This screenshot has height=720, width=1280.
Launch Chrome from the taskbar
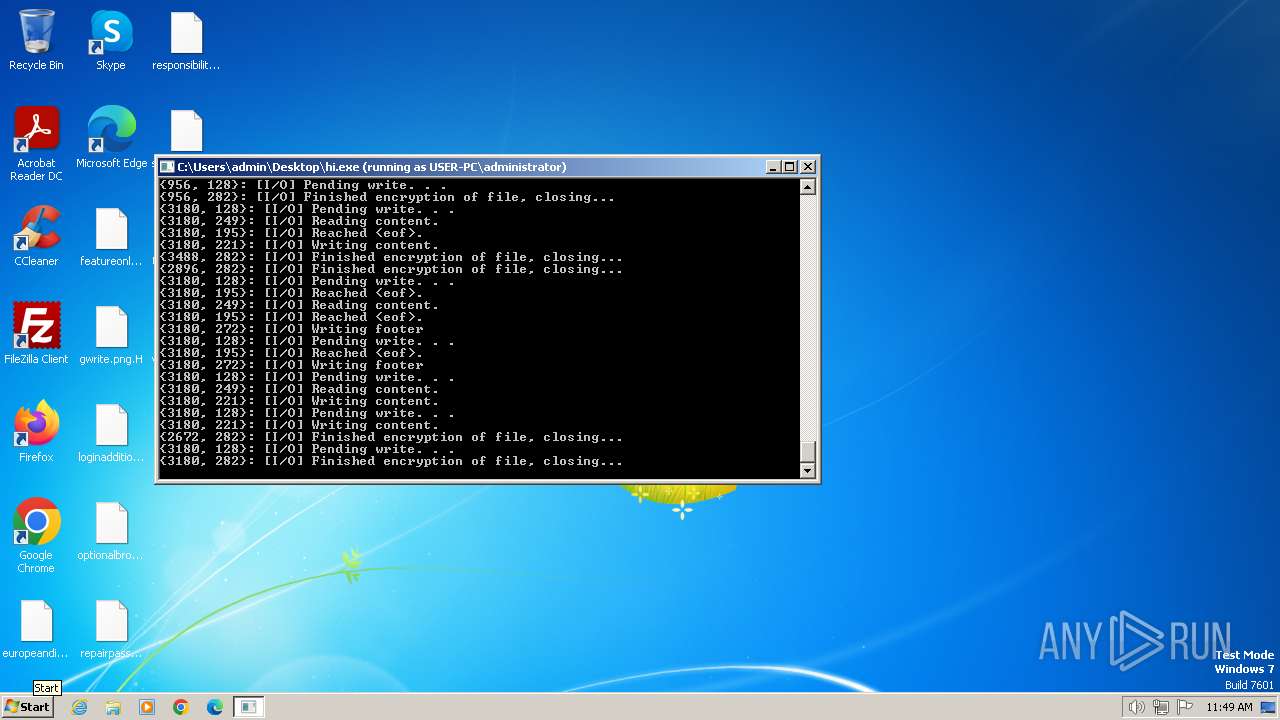tap(181, 707)
